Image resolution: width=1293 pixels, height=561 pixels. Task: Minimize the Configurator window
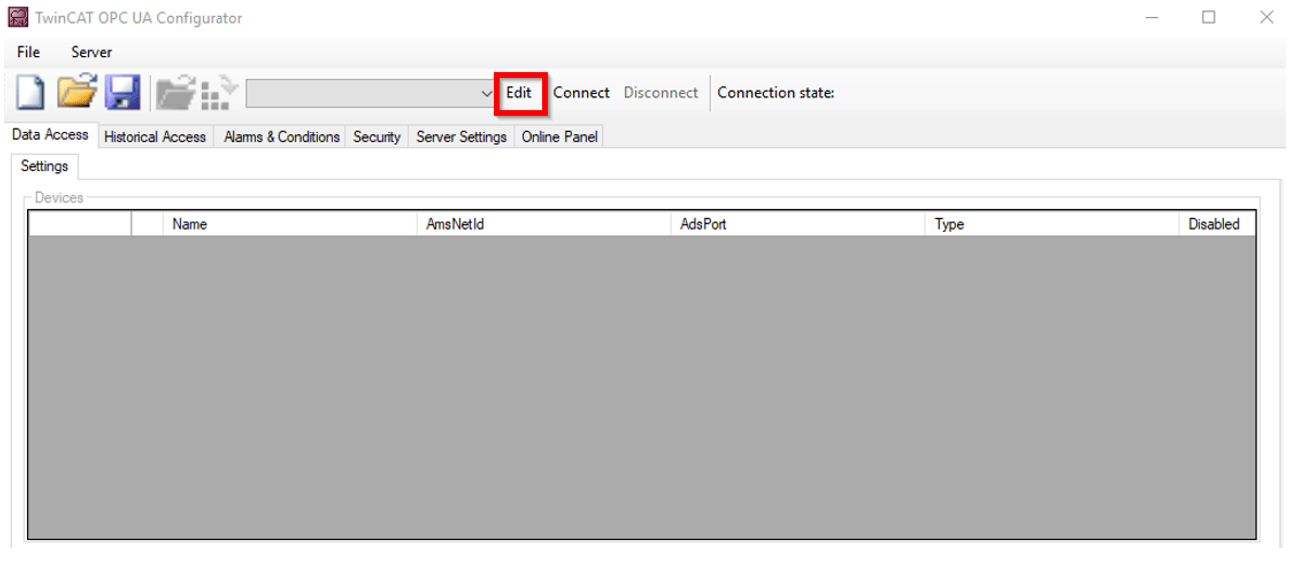(x=1152, y=18)
